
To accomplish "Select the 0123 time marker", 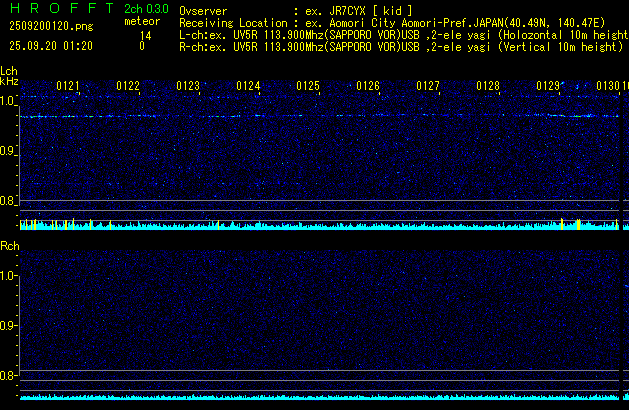I will click(x=188, y=87).
